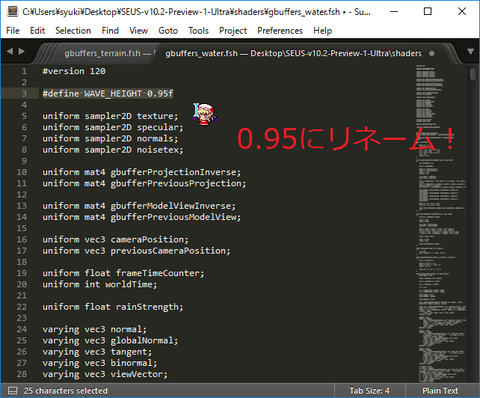Click 'gbufferModelViewInverse' line

[139, 206]
